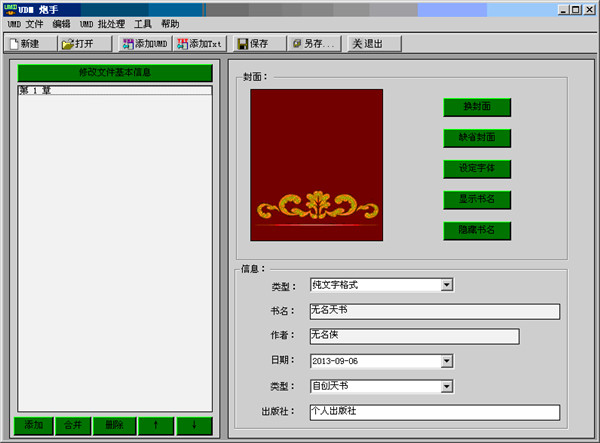Click the 缺省封面 (default cover) button
Image resolution: width=600 pixels, height=443 pixels.
[477, 138]
